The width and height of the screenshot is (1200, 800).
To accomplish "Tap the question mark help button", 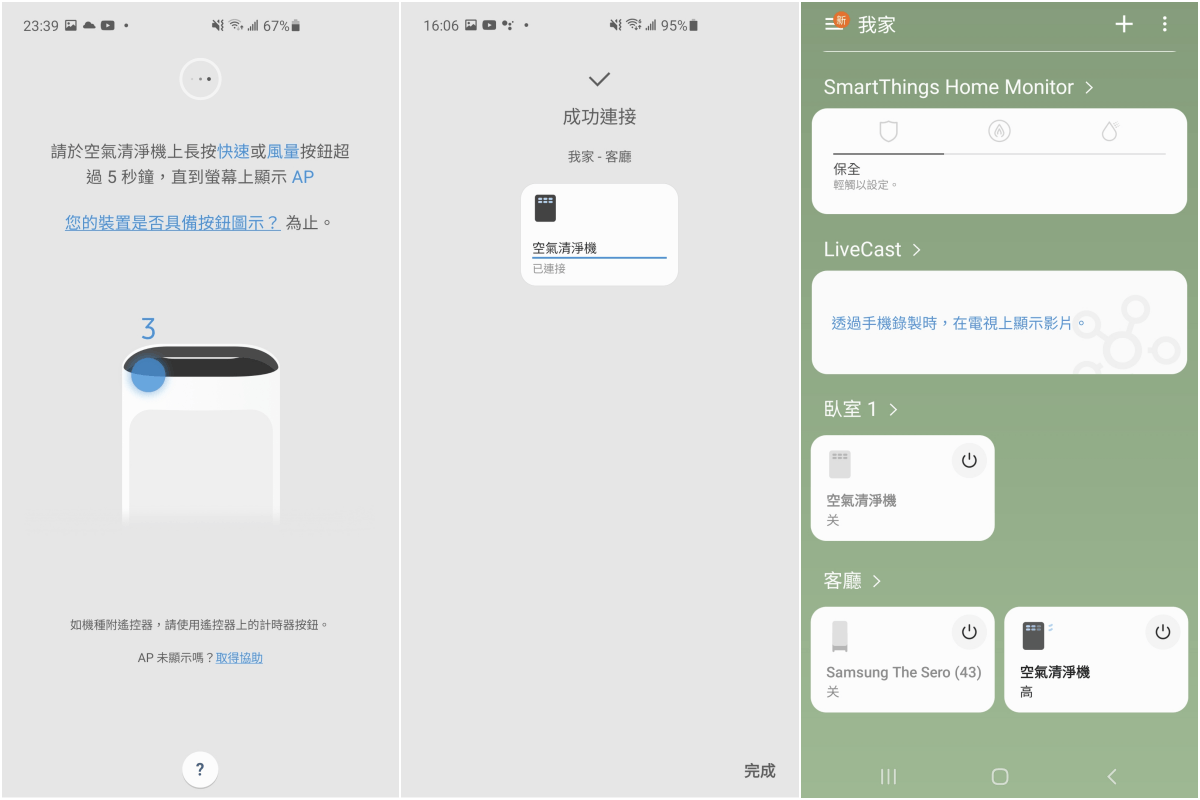I will click(x=200, y=769).
